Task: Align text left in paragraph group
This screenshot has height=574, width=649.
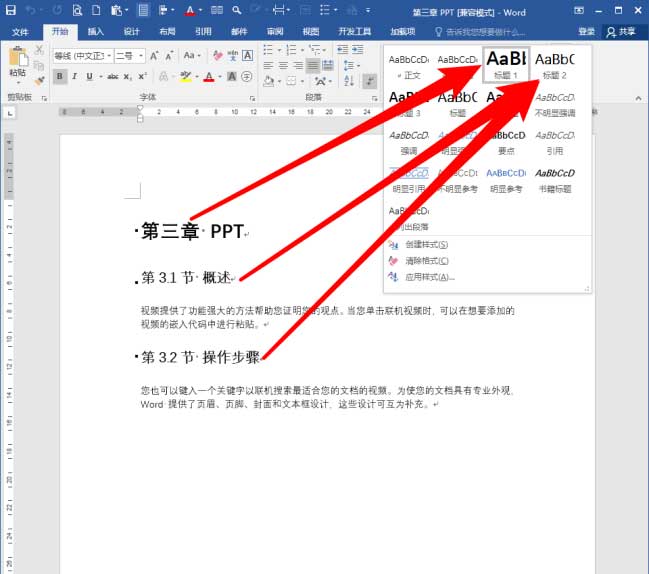Action: coord(268,65)
